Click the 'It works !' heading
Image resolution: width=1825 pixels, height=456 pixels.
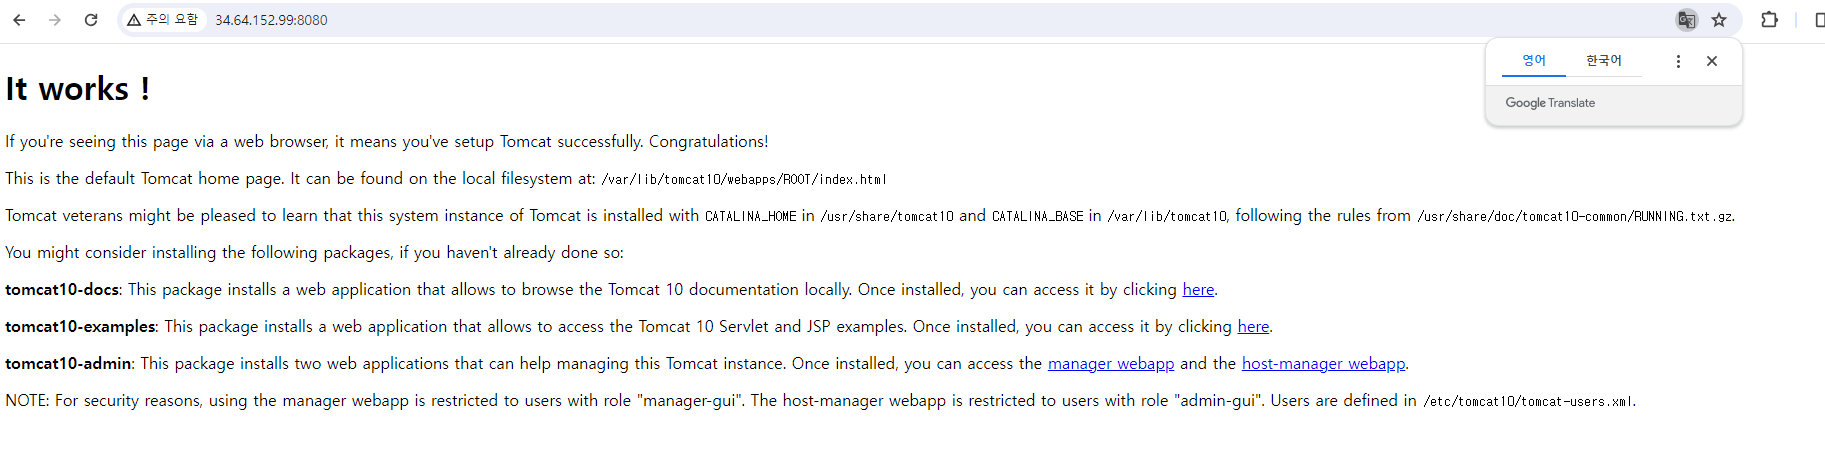coord(78,89)
